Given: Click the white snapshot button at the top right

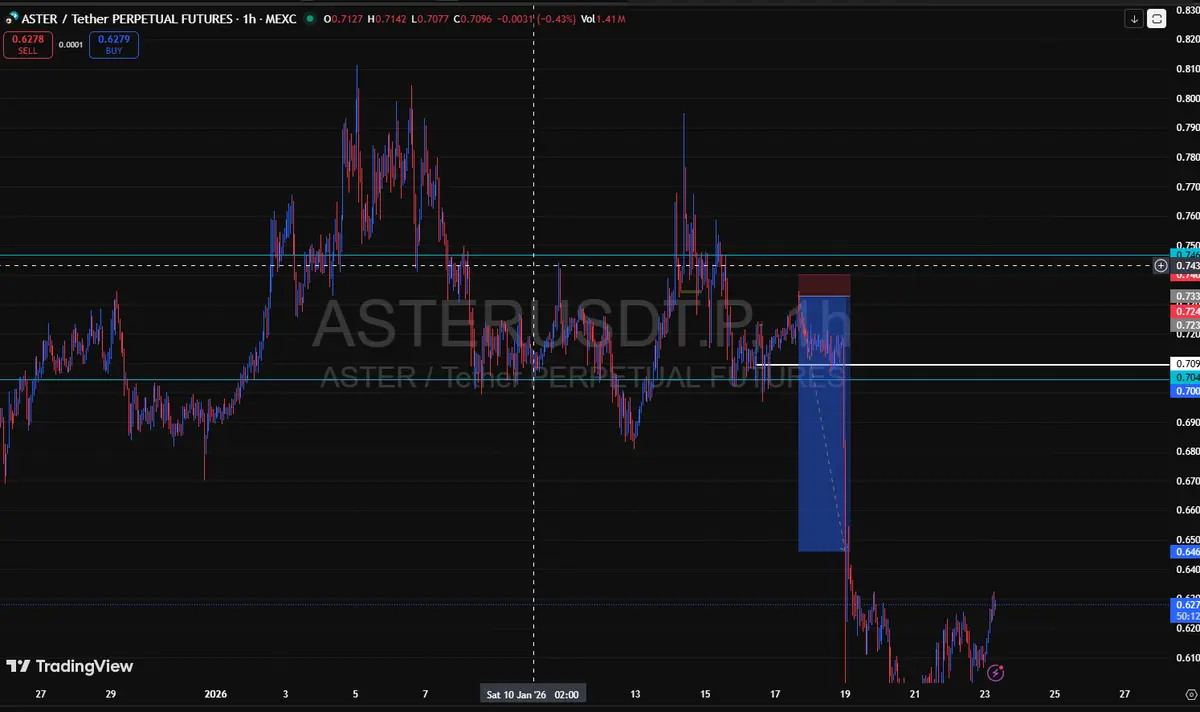Looking at the screenshot, I should tap(1157, 18).
